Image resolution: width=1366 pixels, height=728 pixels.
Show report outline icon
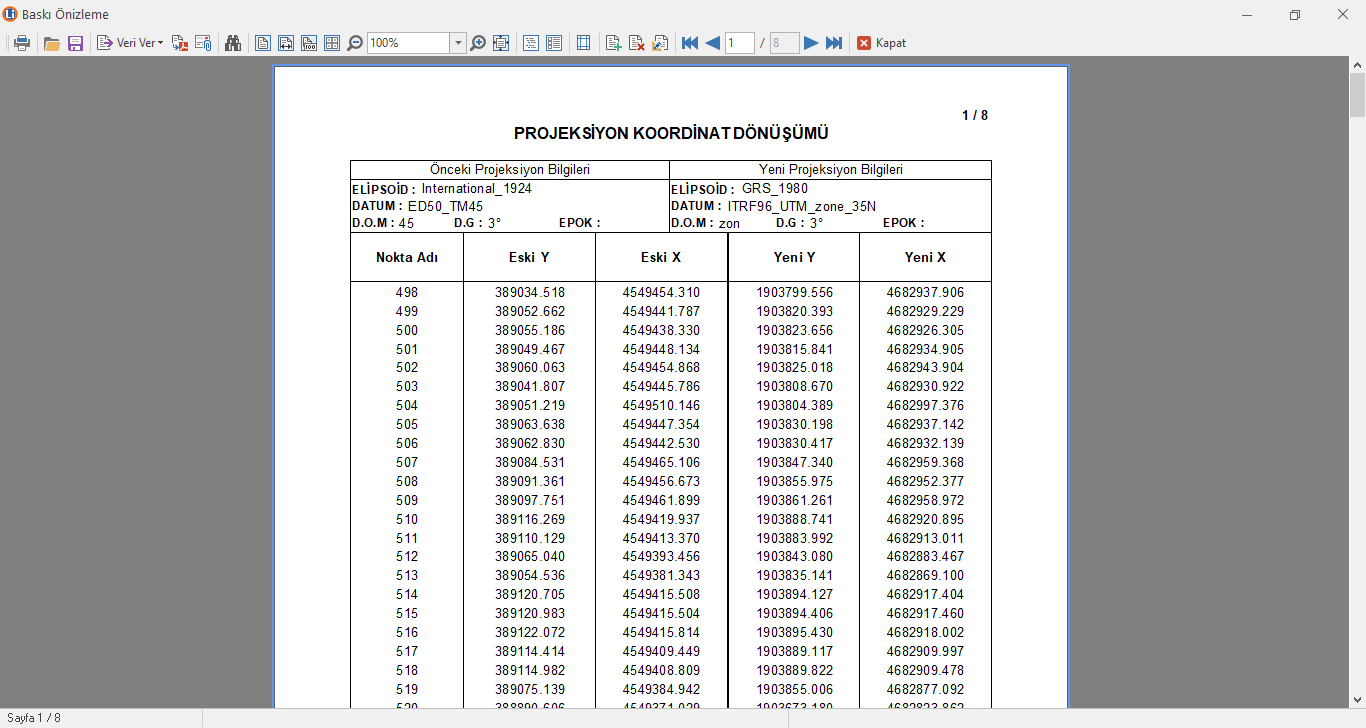tap(531, 43)
